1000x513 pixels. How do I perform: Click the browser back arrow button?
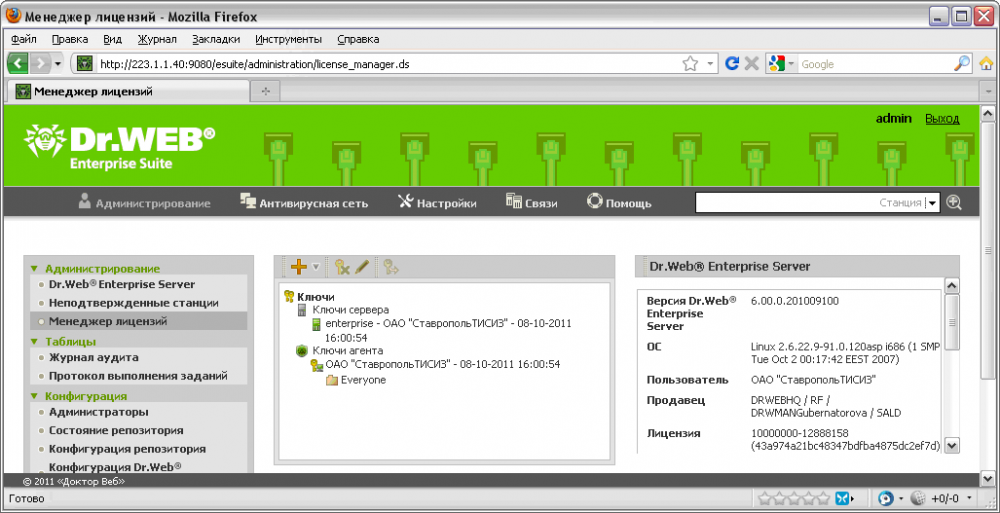[x=18, y=64]
